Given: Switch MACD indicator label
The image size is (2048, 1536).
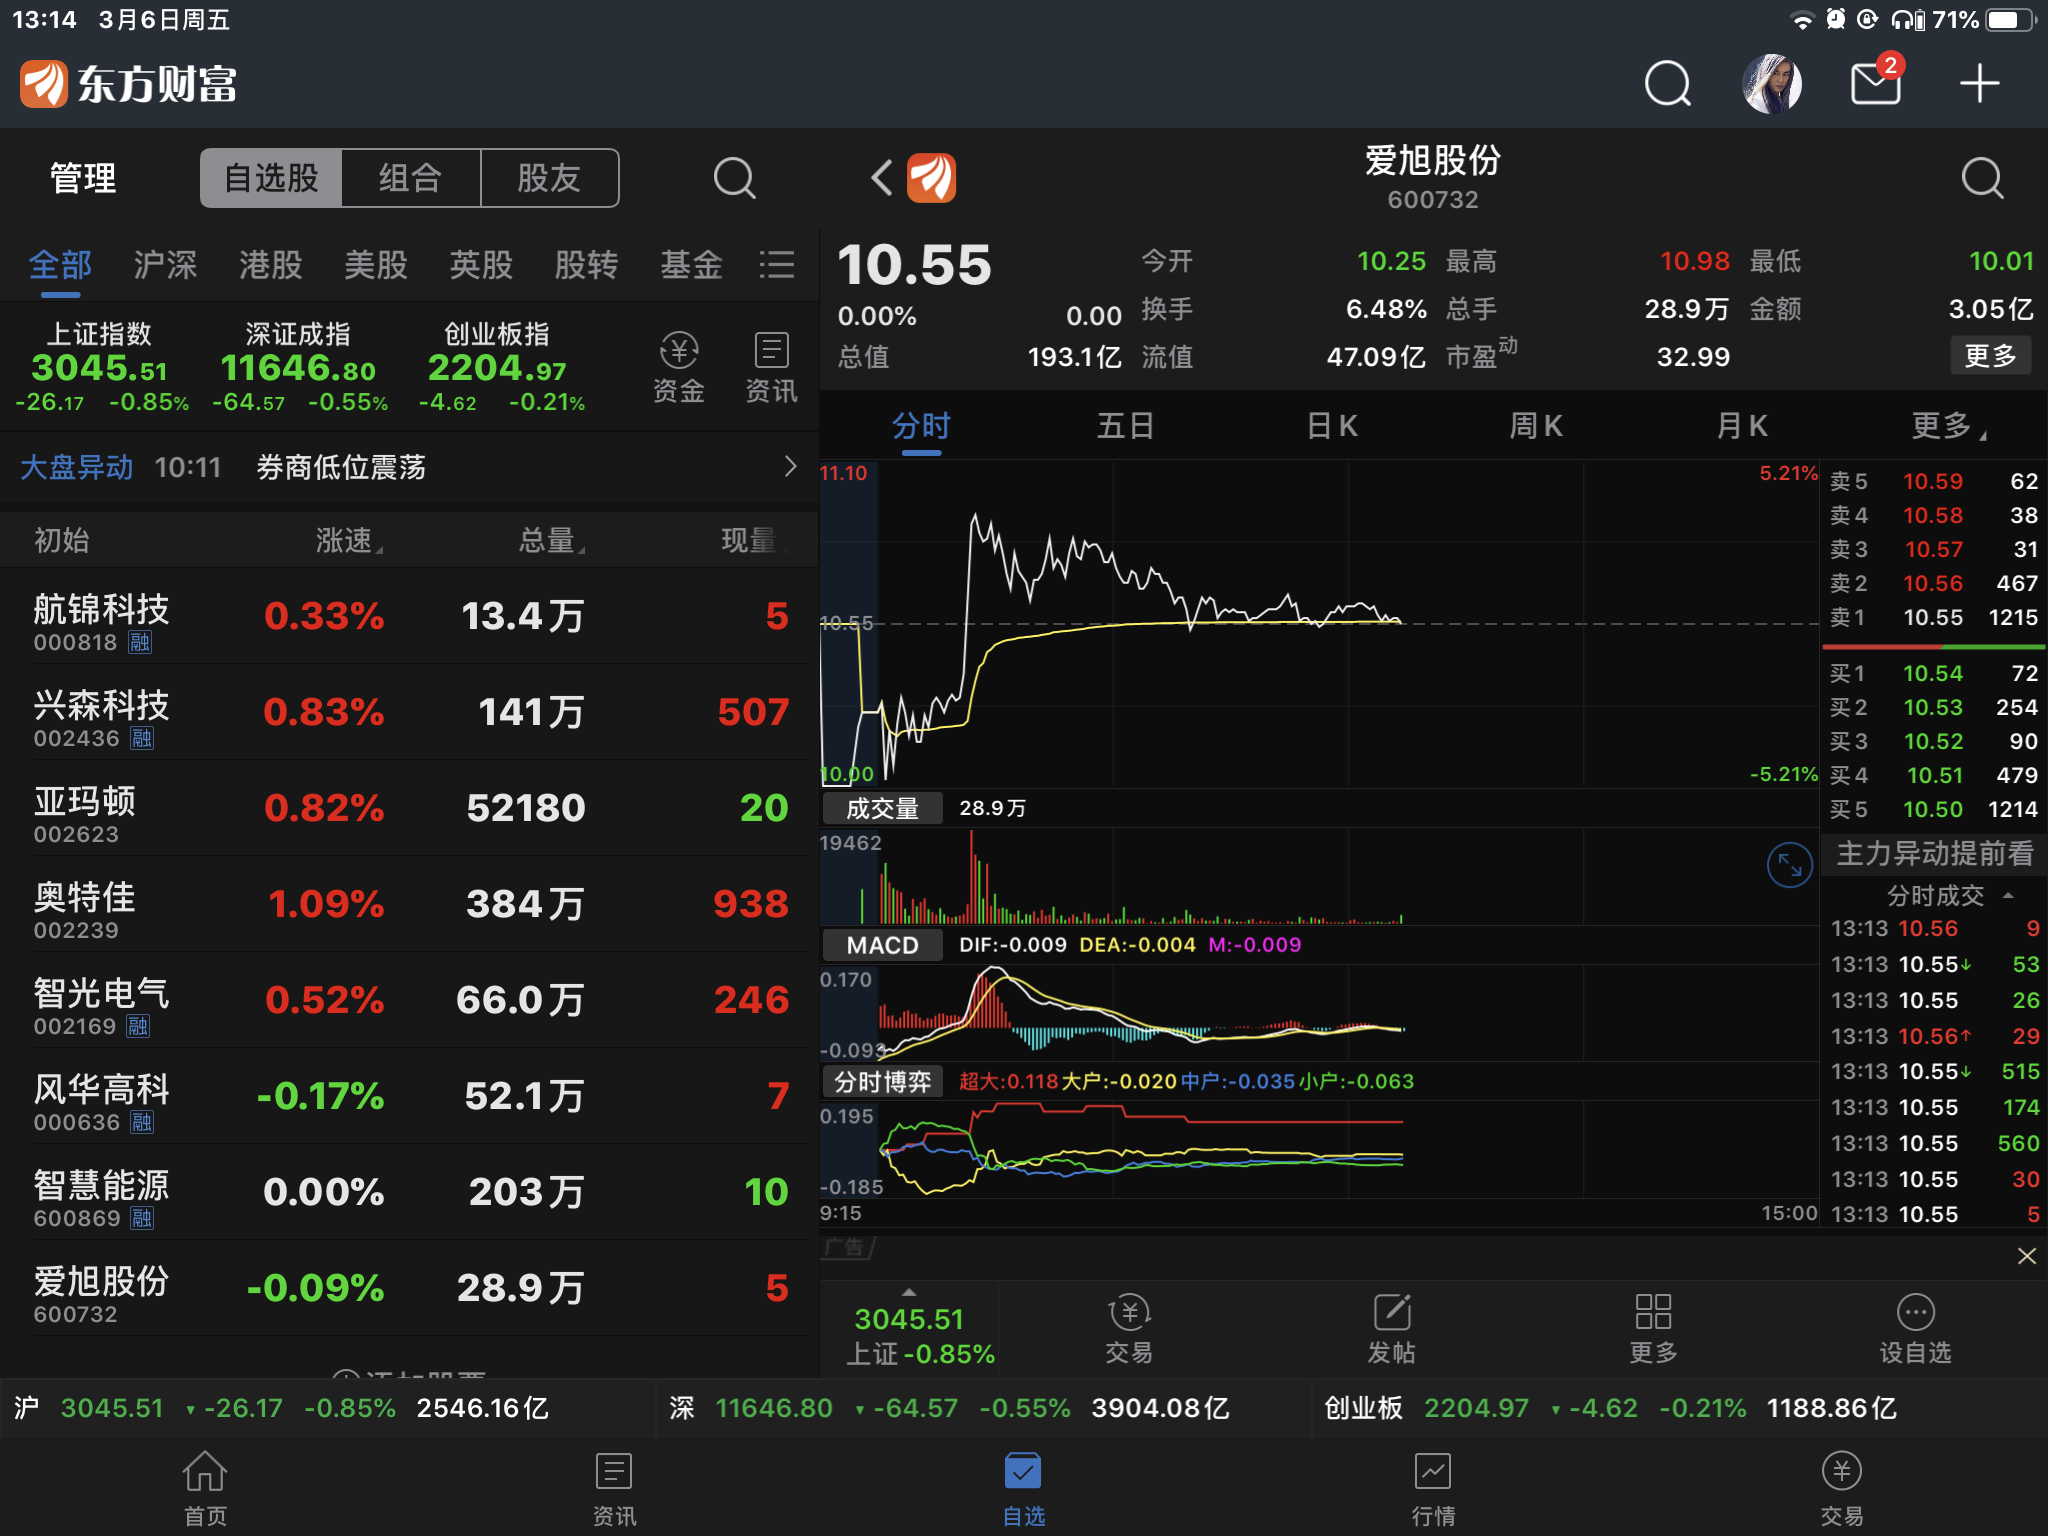Looking at the screenshot, I should [x=882, y=945].
